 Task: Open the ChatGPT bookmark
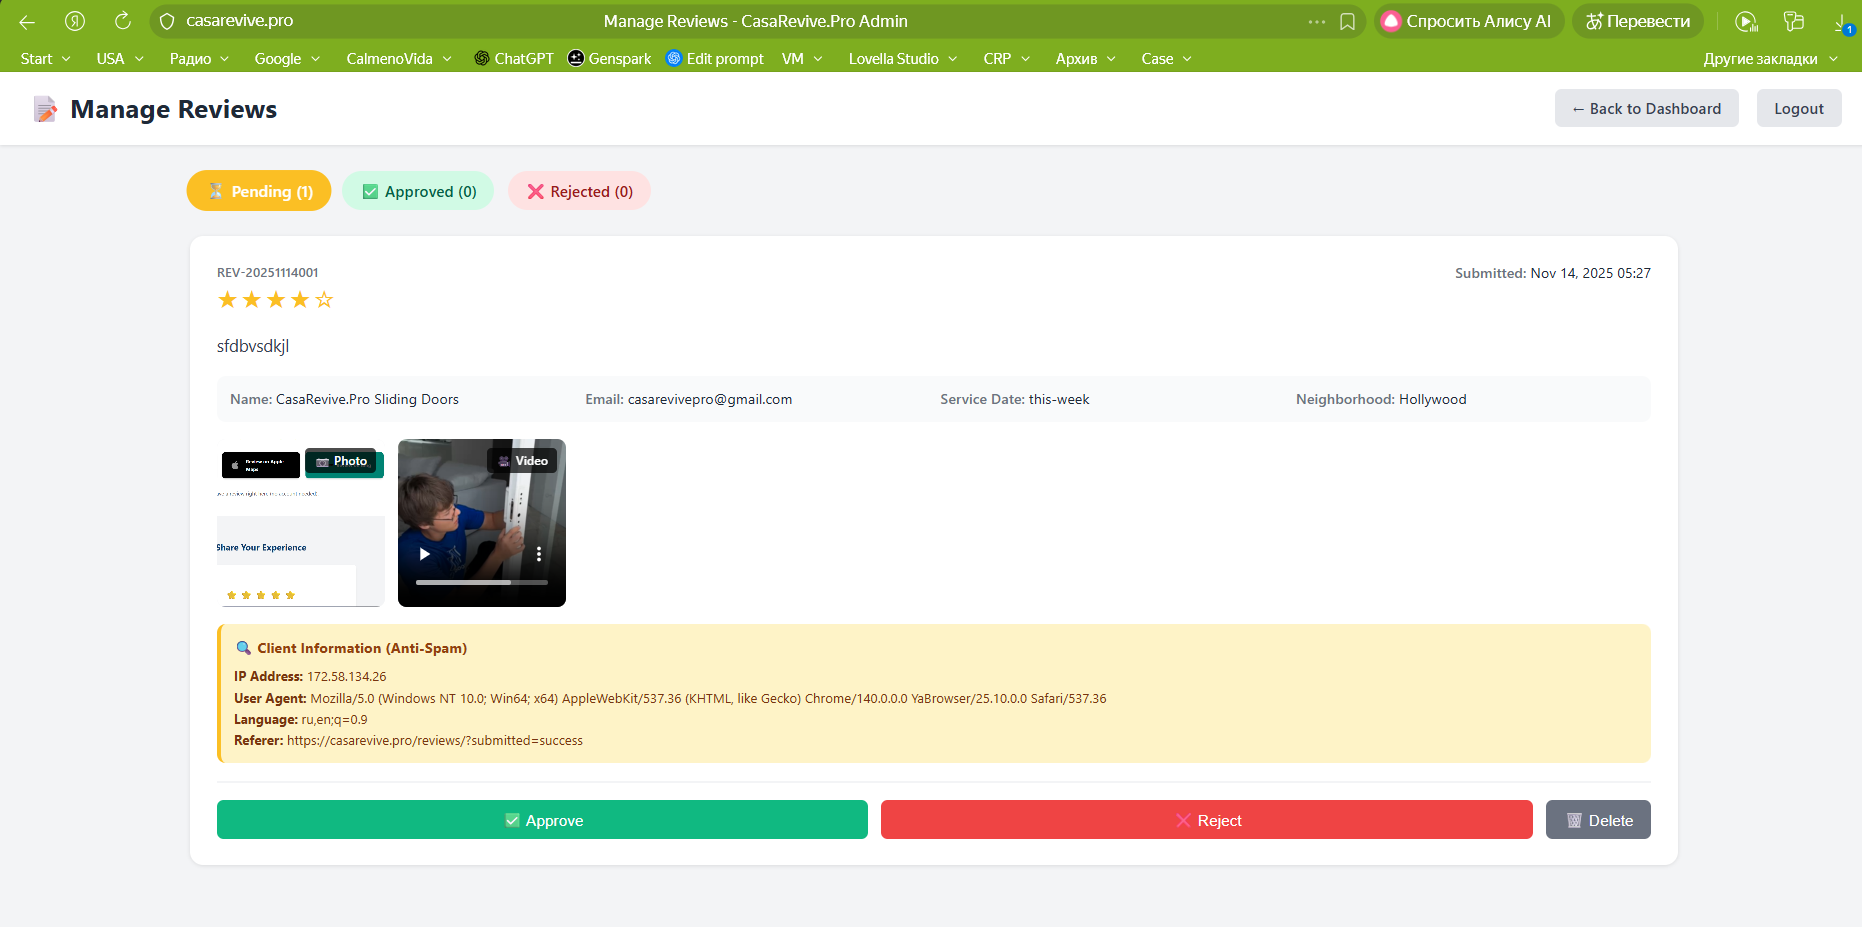point(513,59)
